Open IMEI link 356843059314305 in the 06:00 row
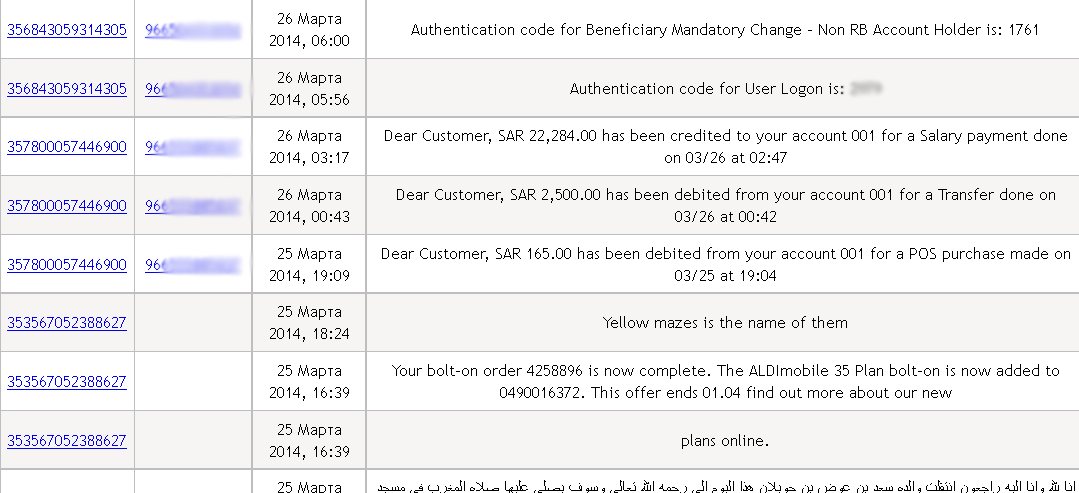This screenshot has width=1079, height=493. [67, 30]
